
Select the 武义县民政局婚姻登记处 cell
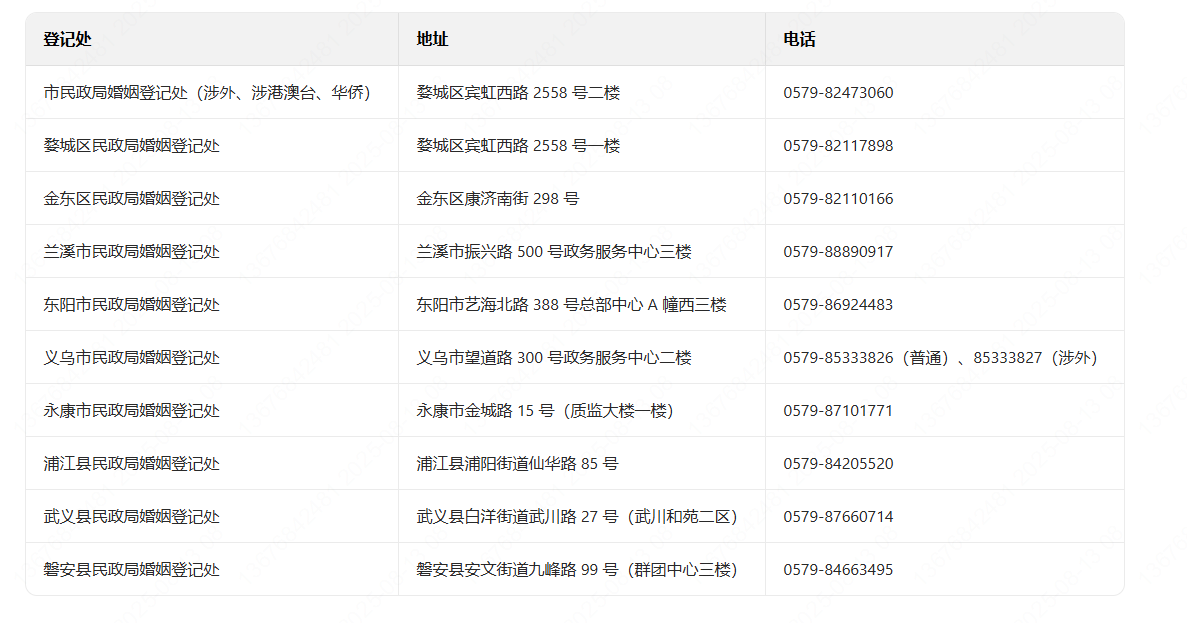[212, 516]
